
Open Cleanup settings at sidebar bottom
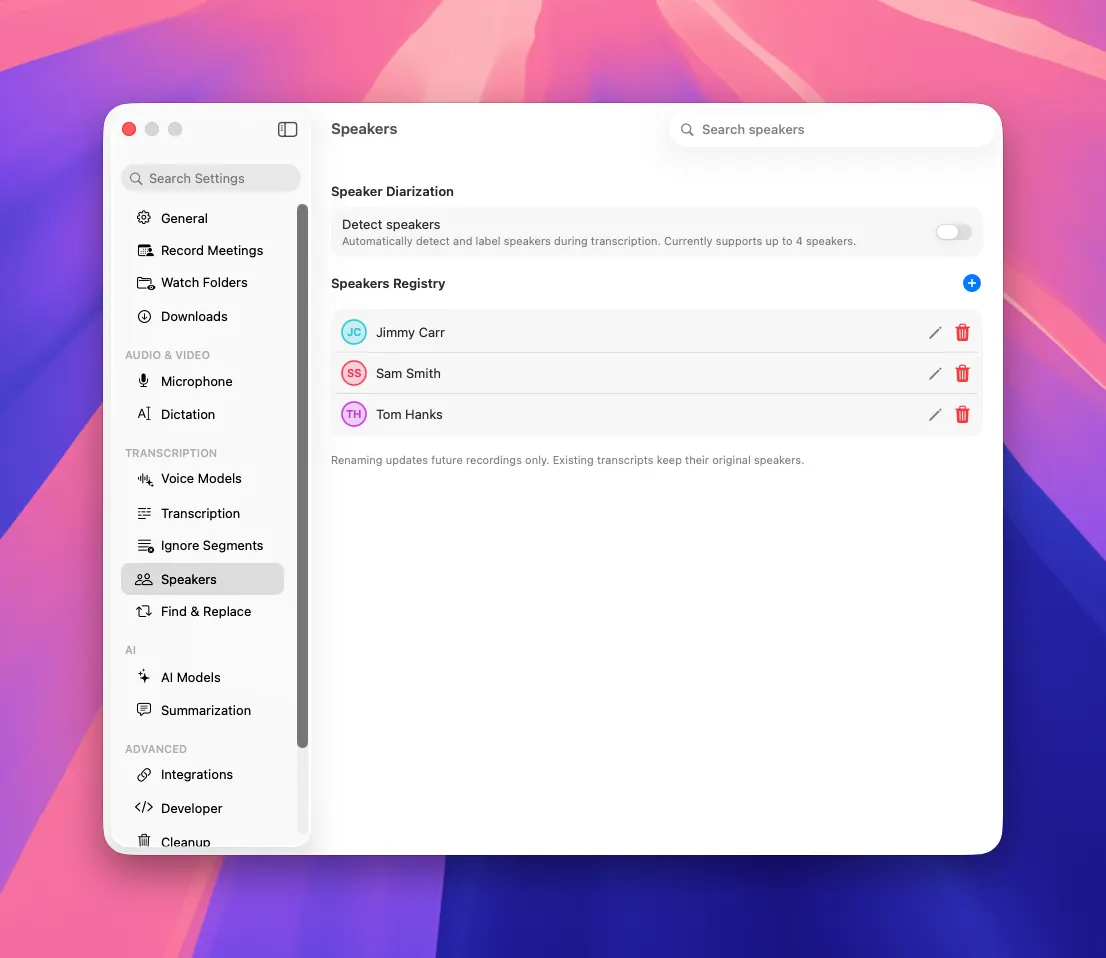coord(202,839)
